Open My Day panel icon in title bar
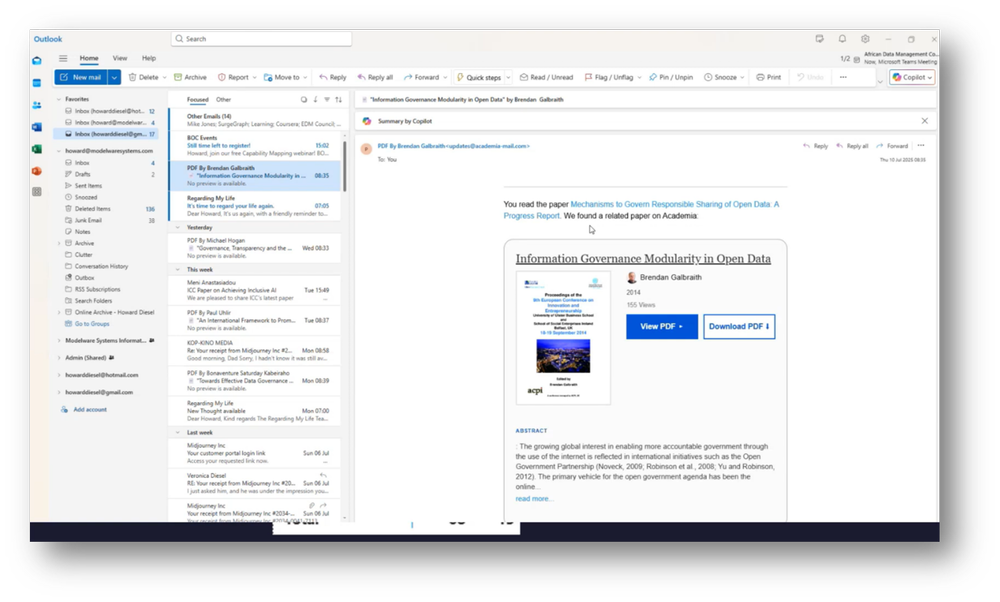Screen dimensions: 1000x602 (820, 39)
